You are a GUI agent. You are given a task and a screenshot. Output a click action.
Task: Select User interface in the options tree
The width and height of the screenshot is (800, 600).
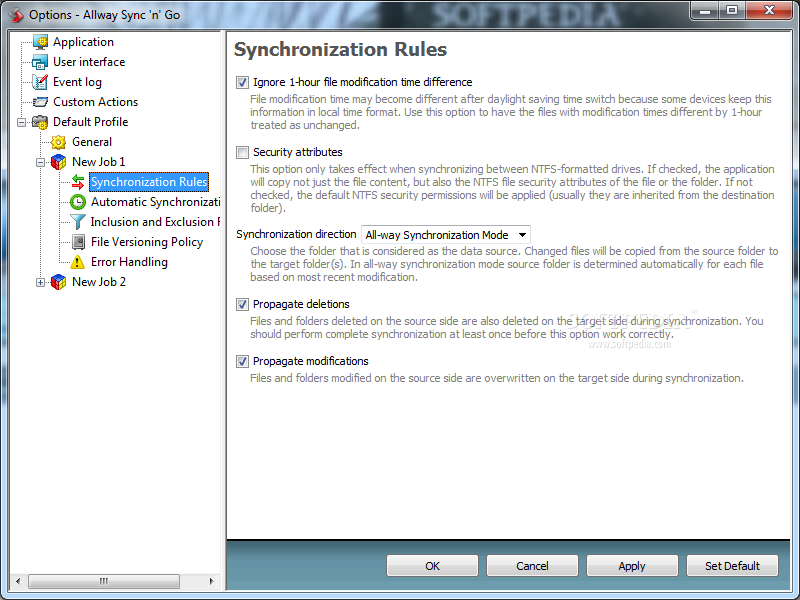point(89,62)
